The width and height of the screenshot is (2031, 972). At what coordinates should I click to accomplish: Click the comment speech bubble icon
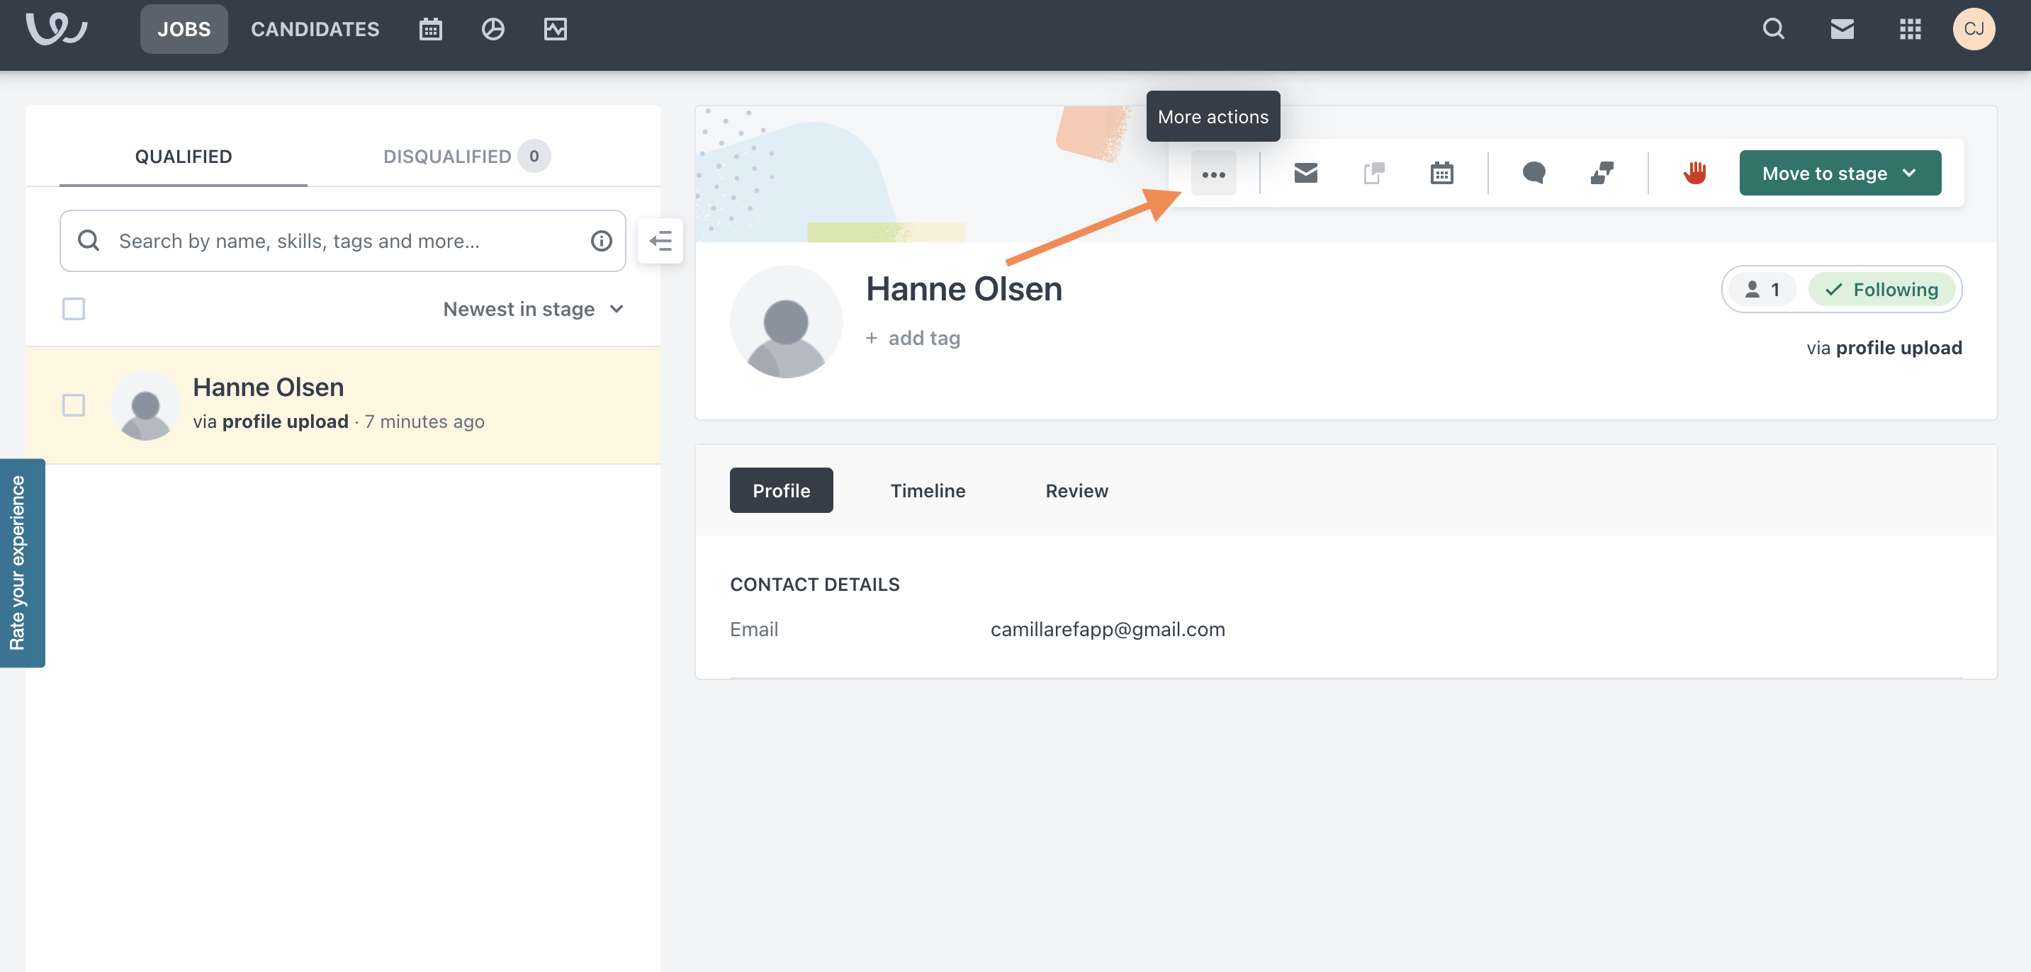point(1533,173)
